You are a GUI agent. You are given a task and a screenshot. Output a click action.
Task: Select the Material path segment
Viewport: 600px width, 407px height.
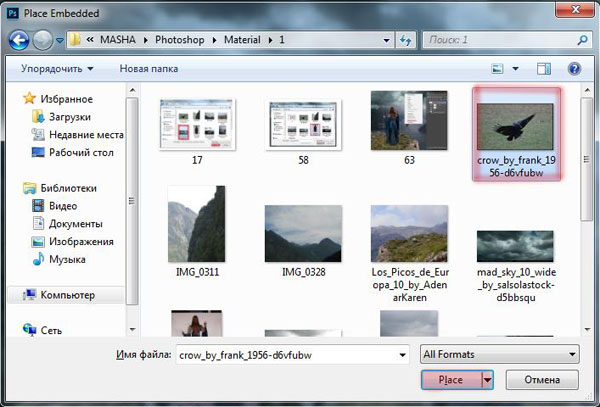pos(242,40)
